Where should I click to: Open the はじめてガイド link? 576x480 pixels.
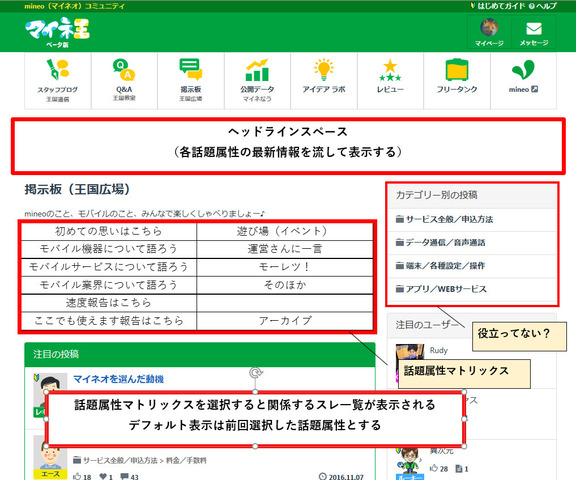[498, 6]
